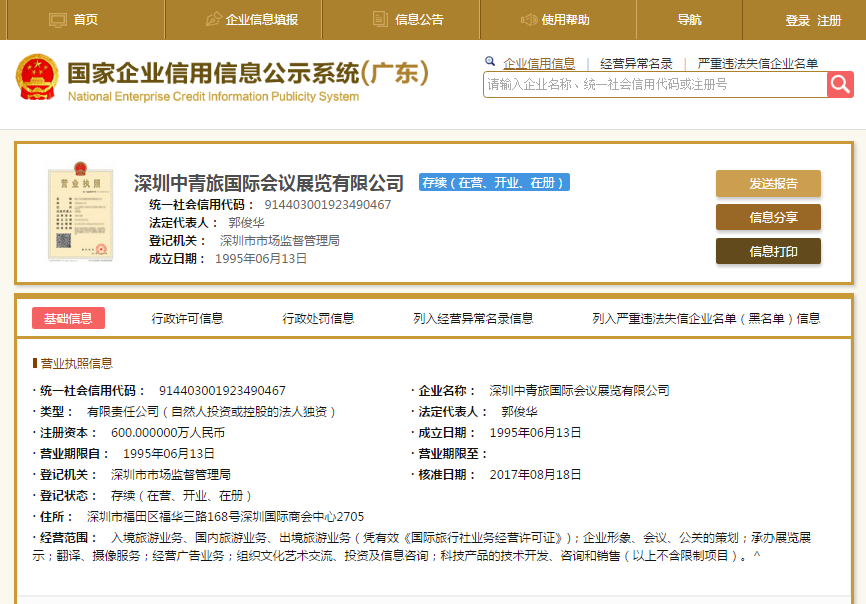The height and width of the screenshot is (604, 866).
Task: Open the 首页 menu item
Action: (x=86, y=20)
